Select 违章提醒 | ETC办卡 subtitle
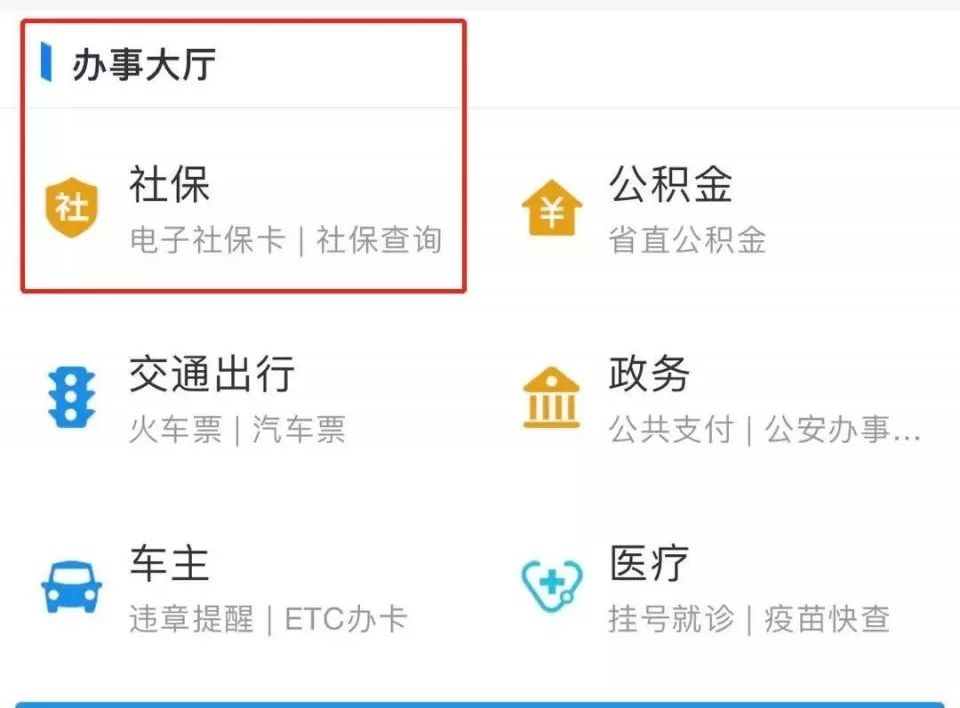Image resolution: width=960 pixels, height=708 pixels. tap(268, 619)
